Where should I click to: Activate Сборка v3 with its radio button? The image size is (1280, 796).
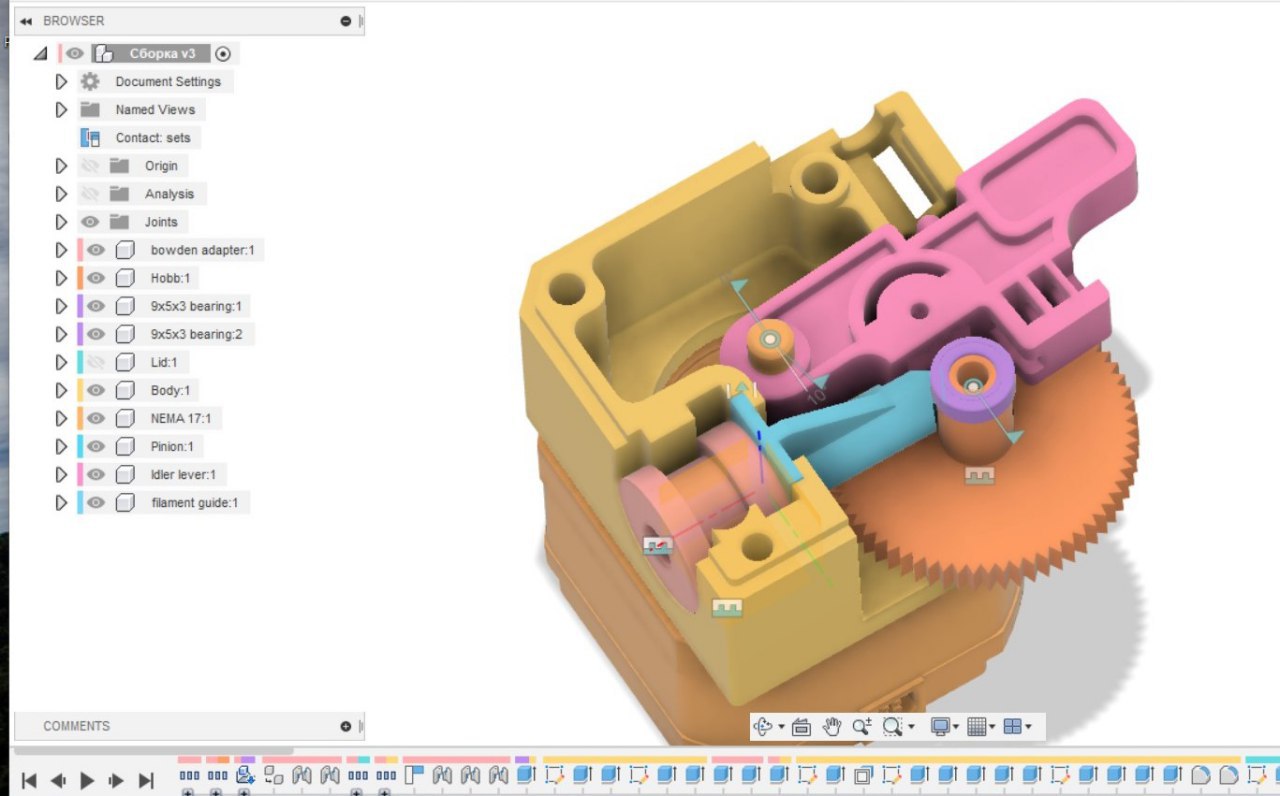click(223, 54)
